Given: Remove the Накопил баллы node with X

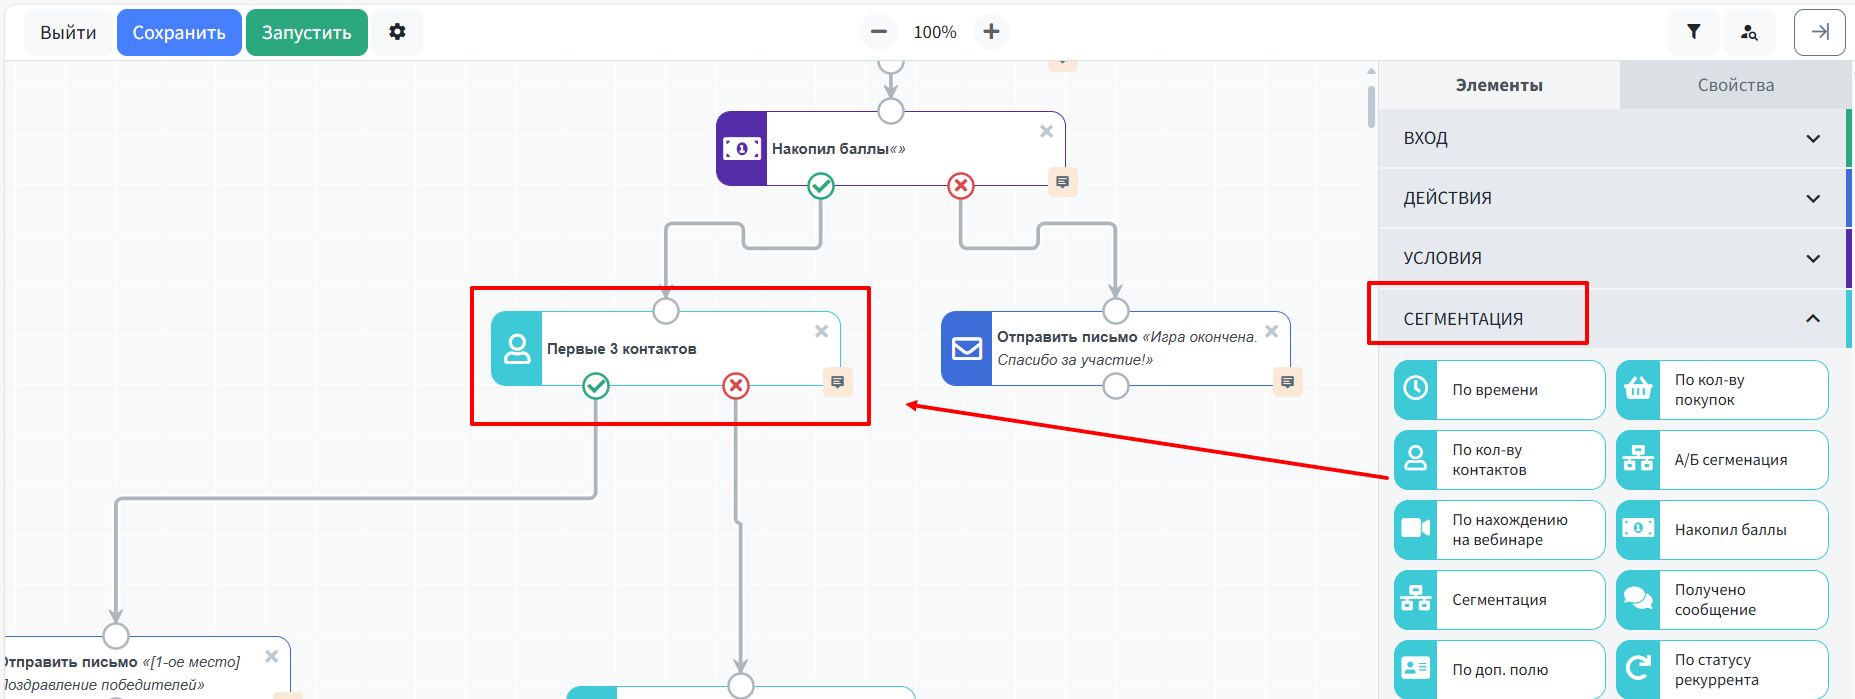Looking at the screenshot, I should coord(1046,131).
